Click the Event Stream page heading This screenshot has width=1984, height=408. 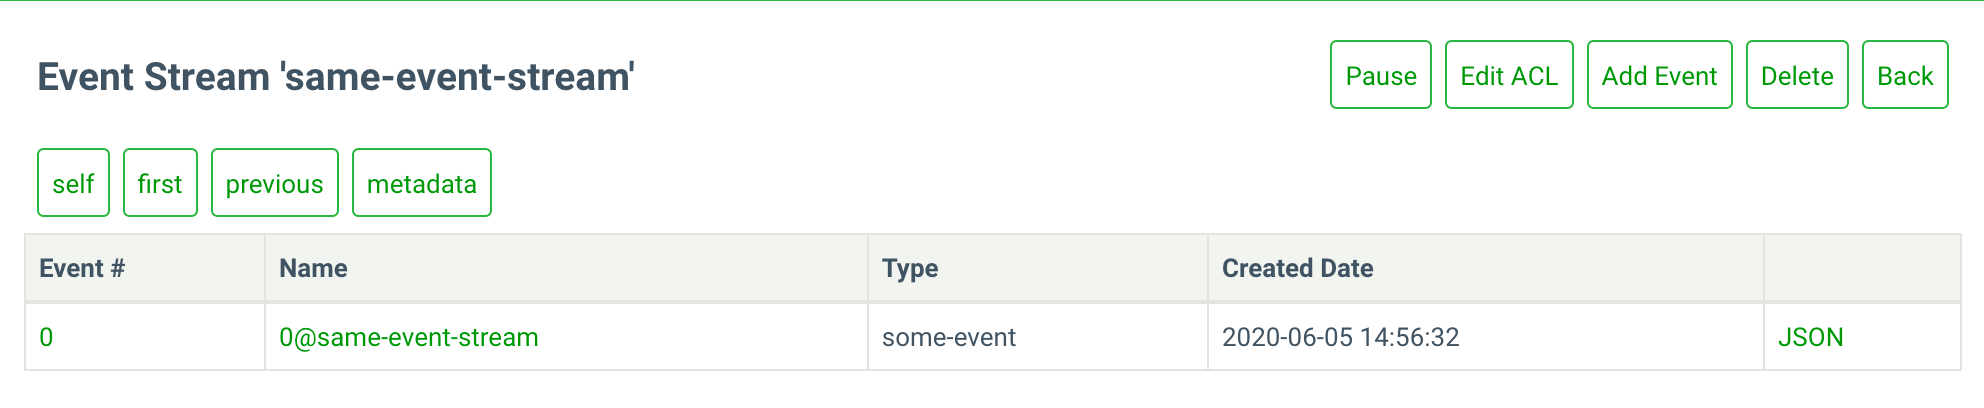[x=336, y=77]
